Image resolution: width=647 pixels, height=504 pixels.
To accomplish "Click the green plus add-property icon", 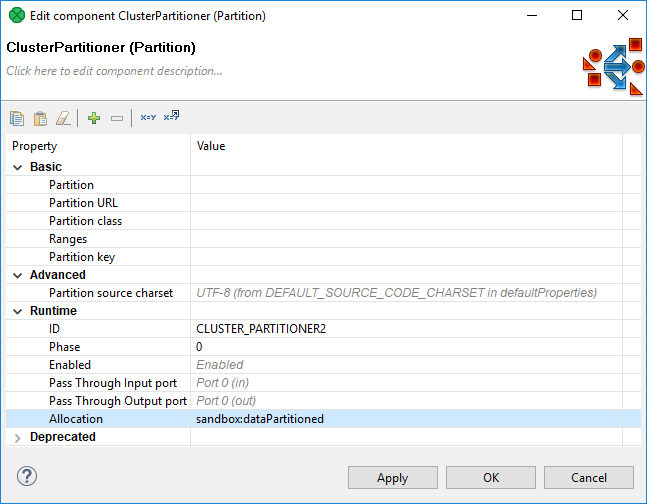I will click(x=94, y=118).
